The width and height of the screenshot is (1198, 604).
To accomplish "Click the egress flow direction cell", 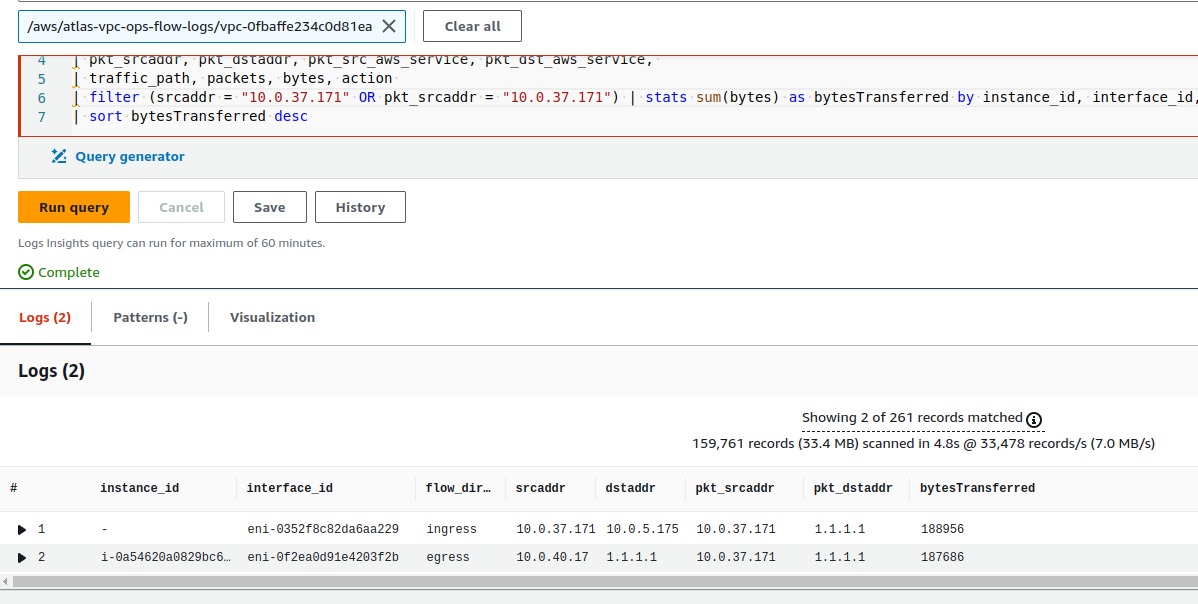I will pyautogui.click(x=448, y=557).
